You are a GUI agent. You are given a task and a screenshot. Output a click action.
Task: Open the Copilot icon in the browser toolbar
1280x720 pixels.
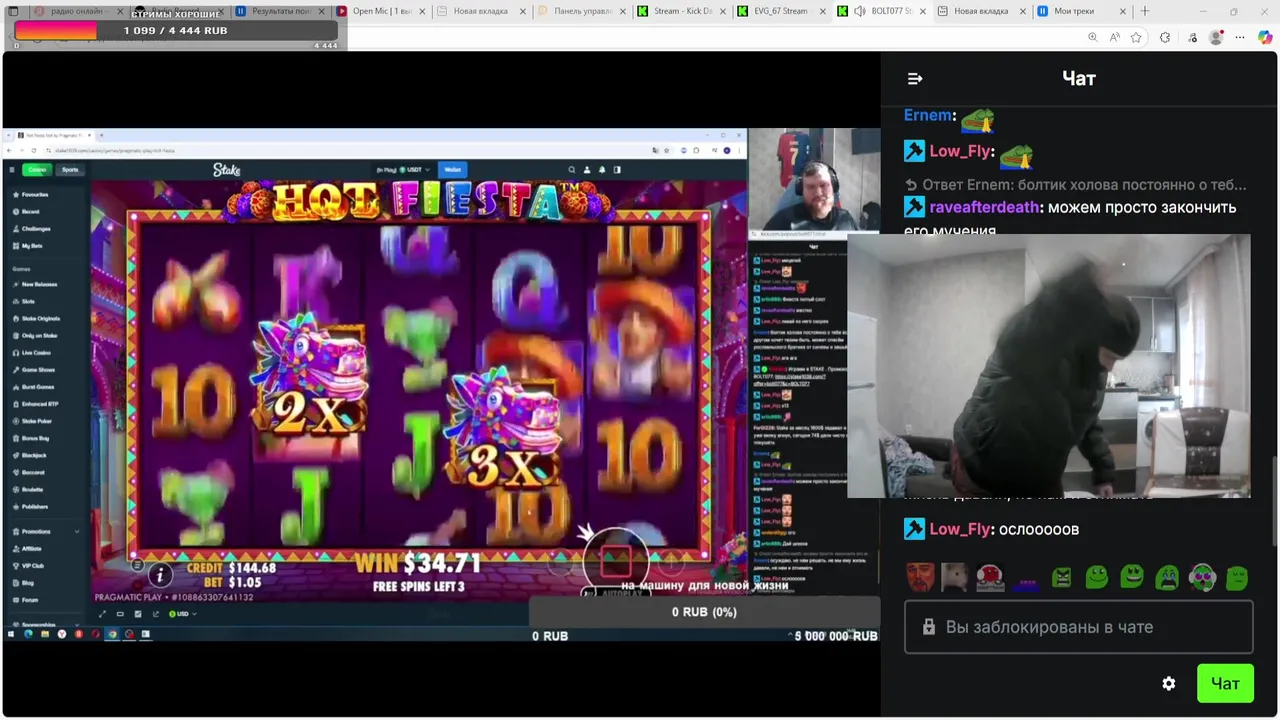(1265, 37)
